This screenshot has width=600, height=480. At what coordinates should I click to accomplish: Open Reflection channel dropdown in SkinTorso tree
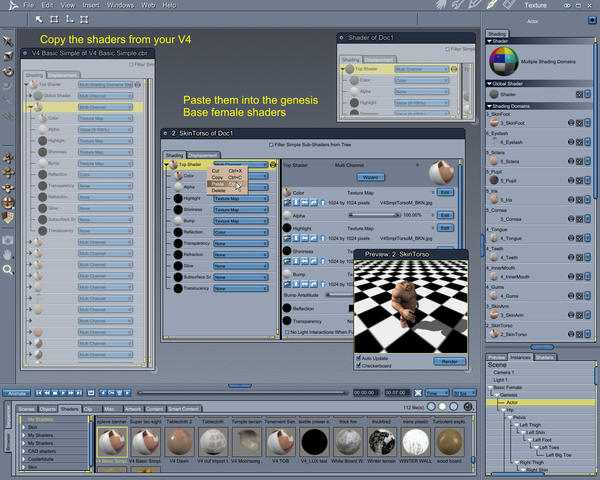[x=240, y=232]
